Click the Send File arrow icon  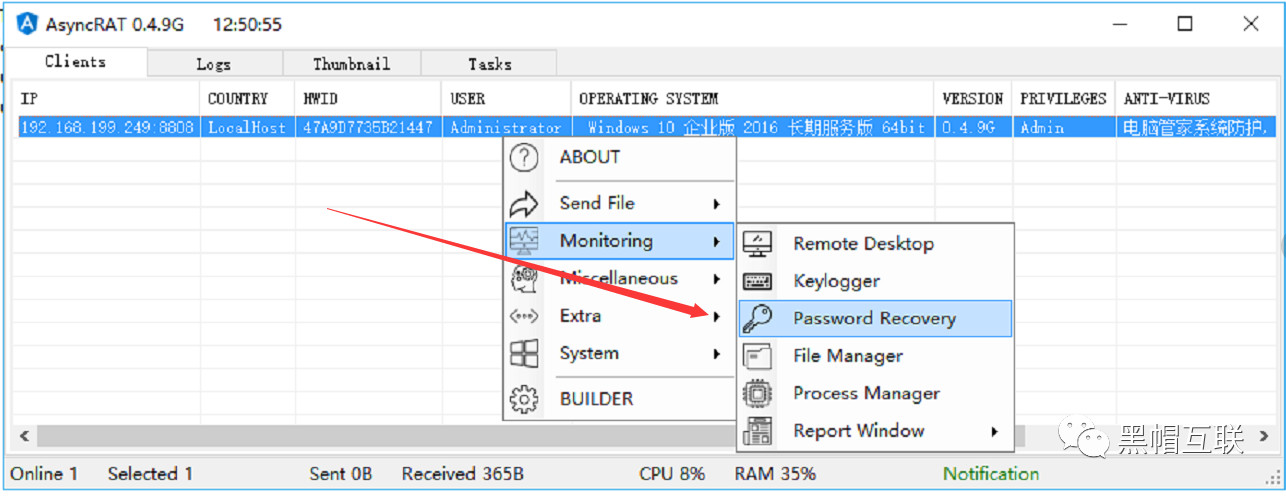[x=524, y=204]
